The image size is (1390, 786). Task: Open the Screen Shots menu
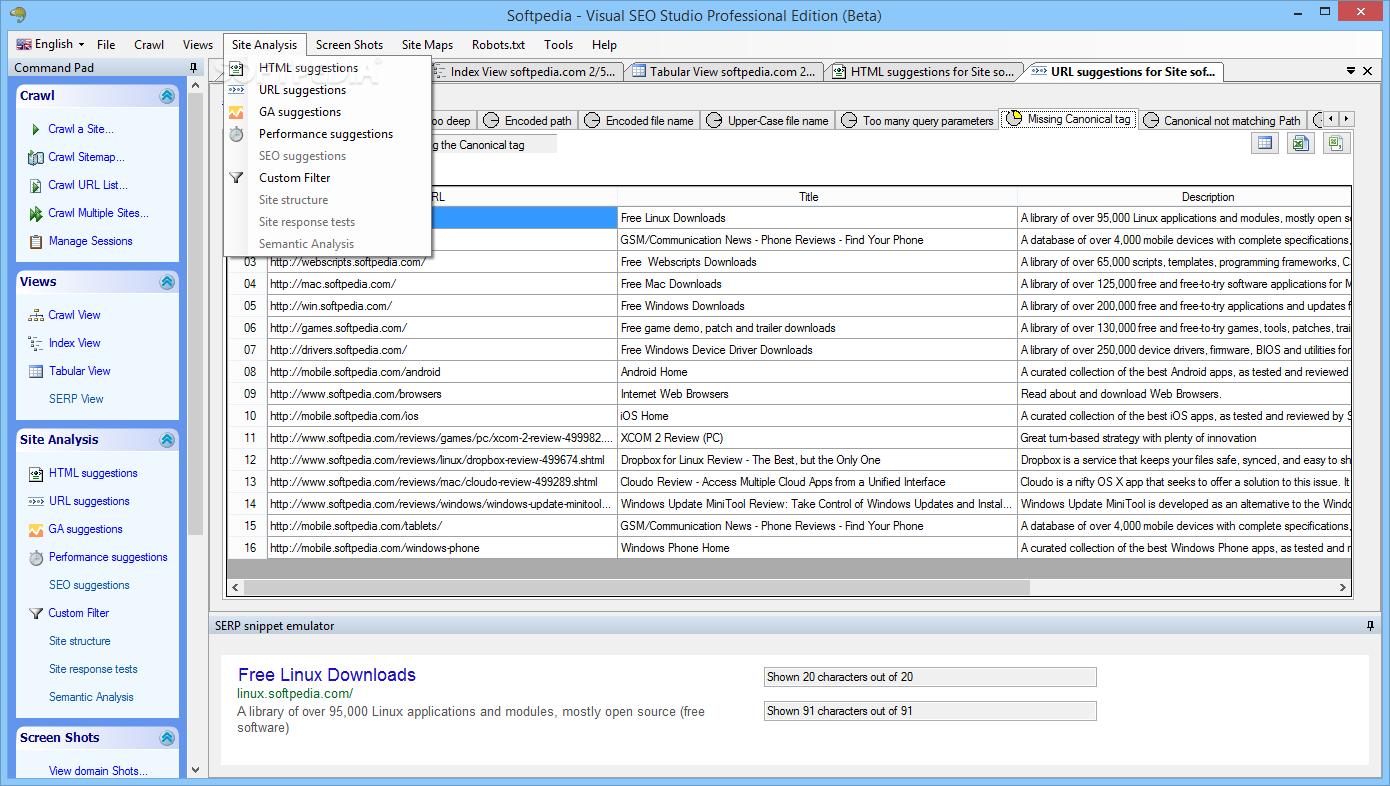(349, 45)
